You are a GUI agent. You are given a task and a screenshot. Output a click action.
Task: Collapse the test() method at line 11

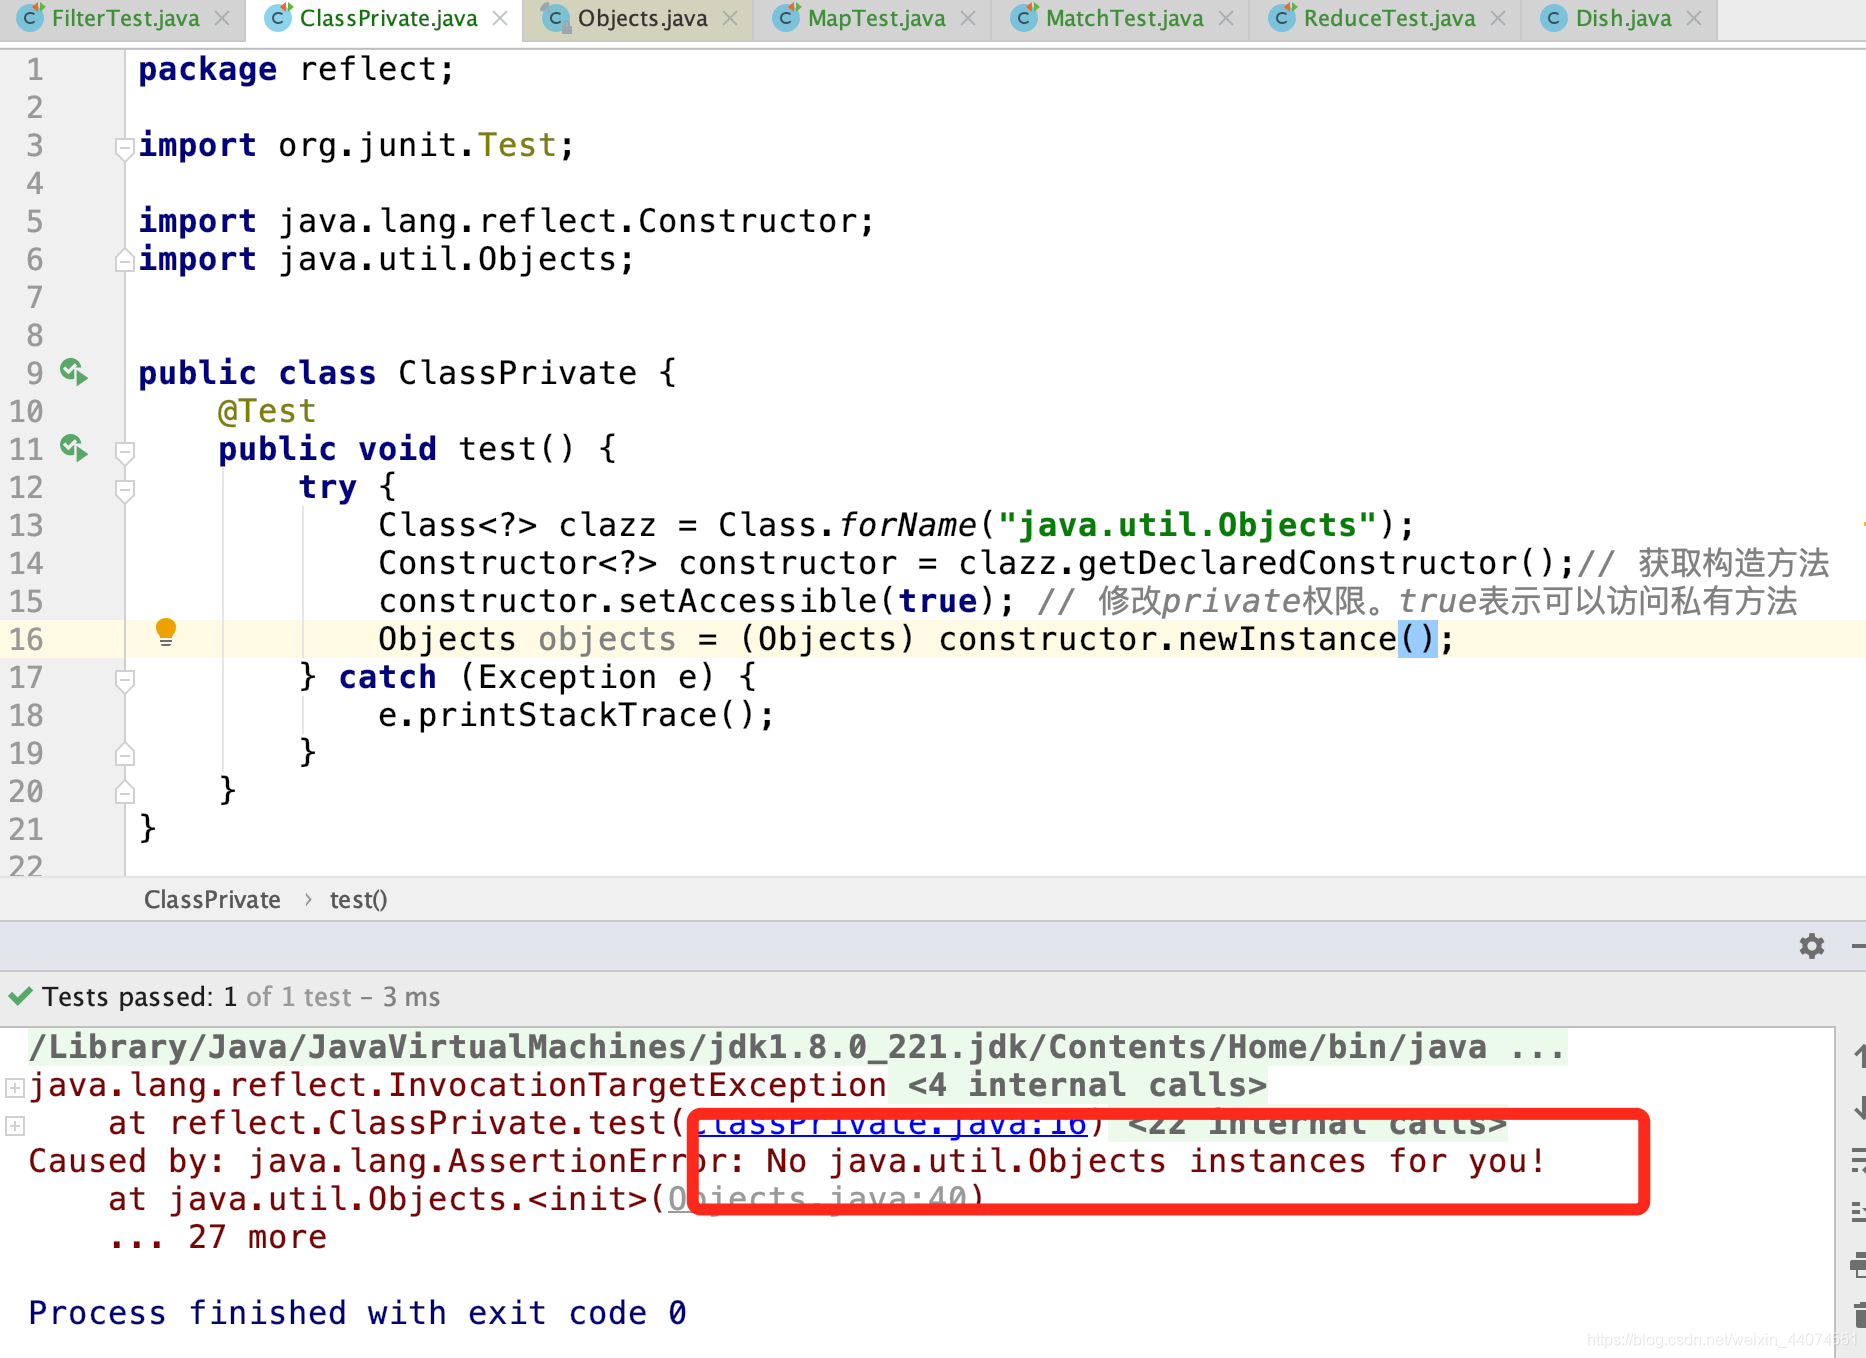click(x=125, y=452)
